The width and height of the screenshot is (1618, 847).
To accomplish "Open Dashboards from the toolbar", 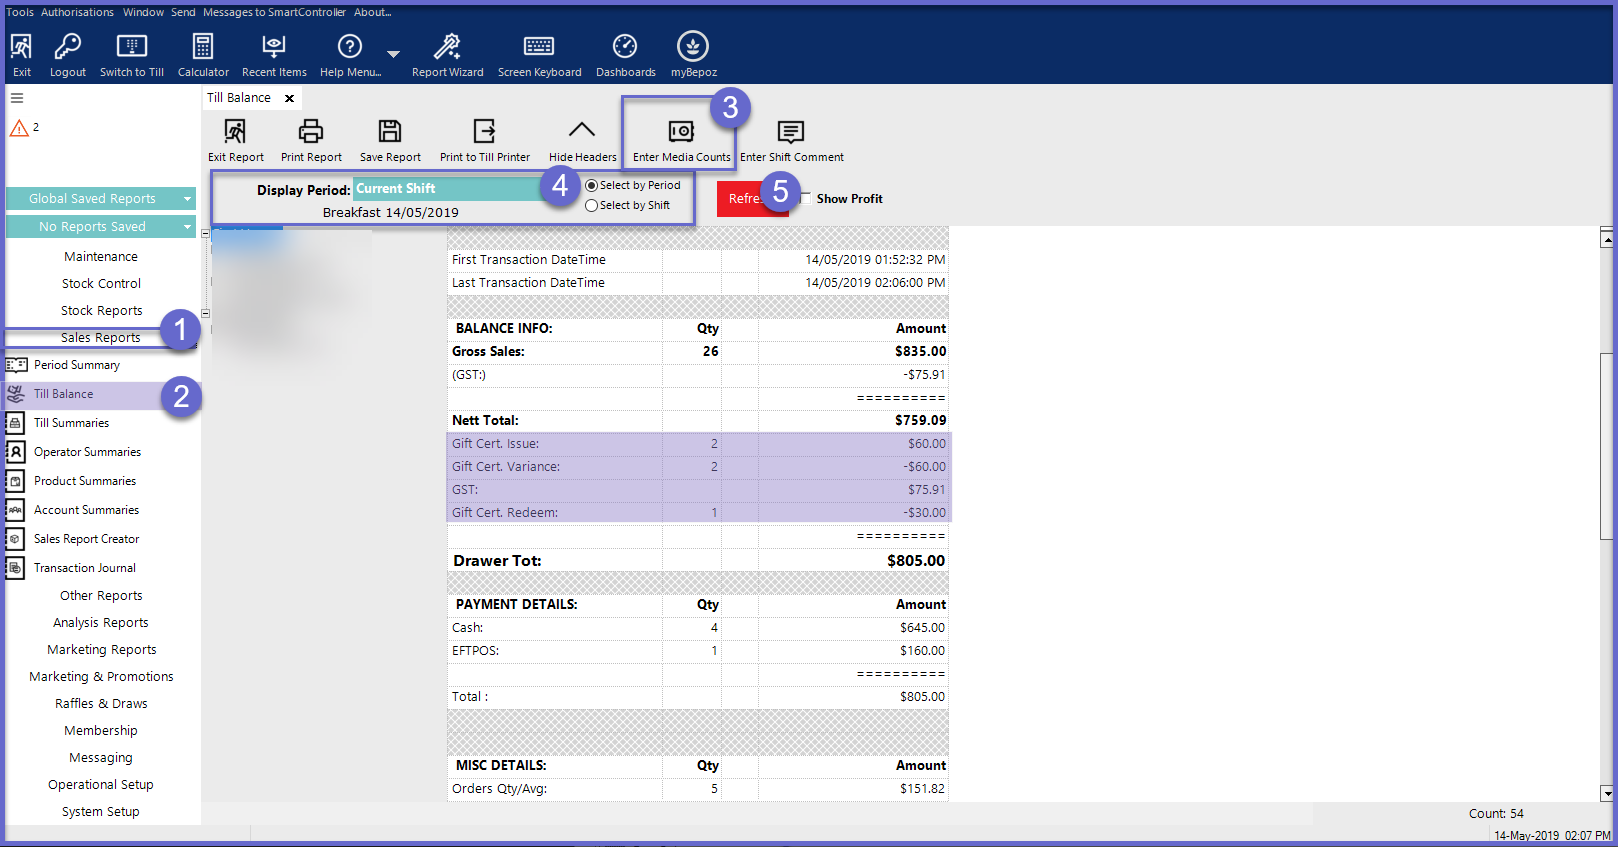I will [x=625, y=47].
